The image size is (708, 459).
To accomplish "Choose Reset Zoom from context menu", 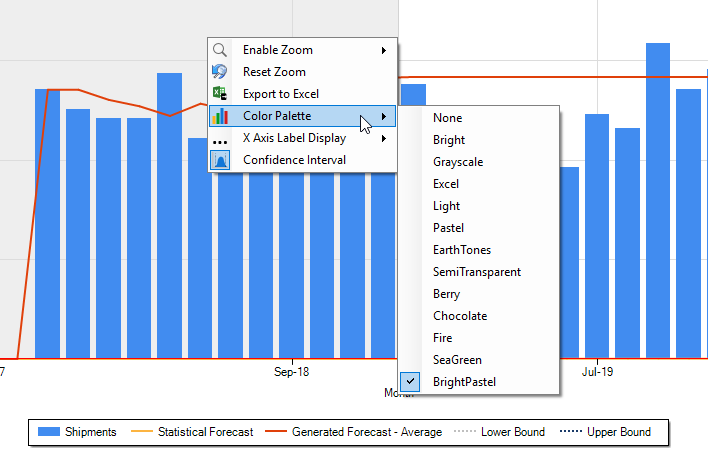I will pos(302,72).
